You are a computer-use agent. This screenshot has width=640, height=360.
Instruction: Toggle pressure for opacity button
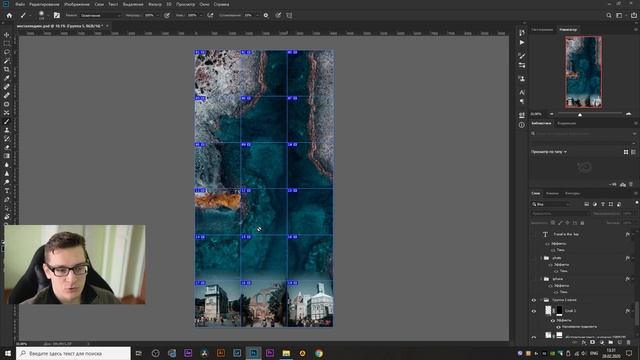[x=167, y=15]
